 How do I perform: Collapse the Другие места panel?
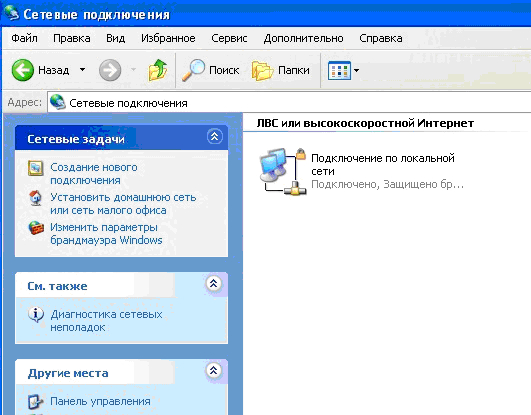[x=214, y=370]
